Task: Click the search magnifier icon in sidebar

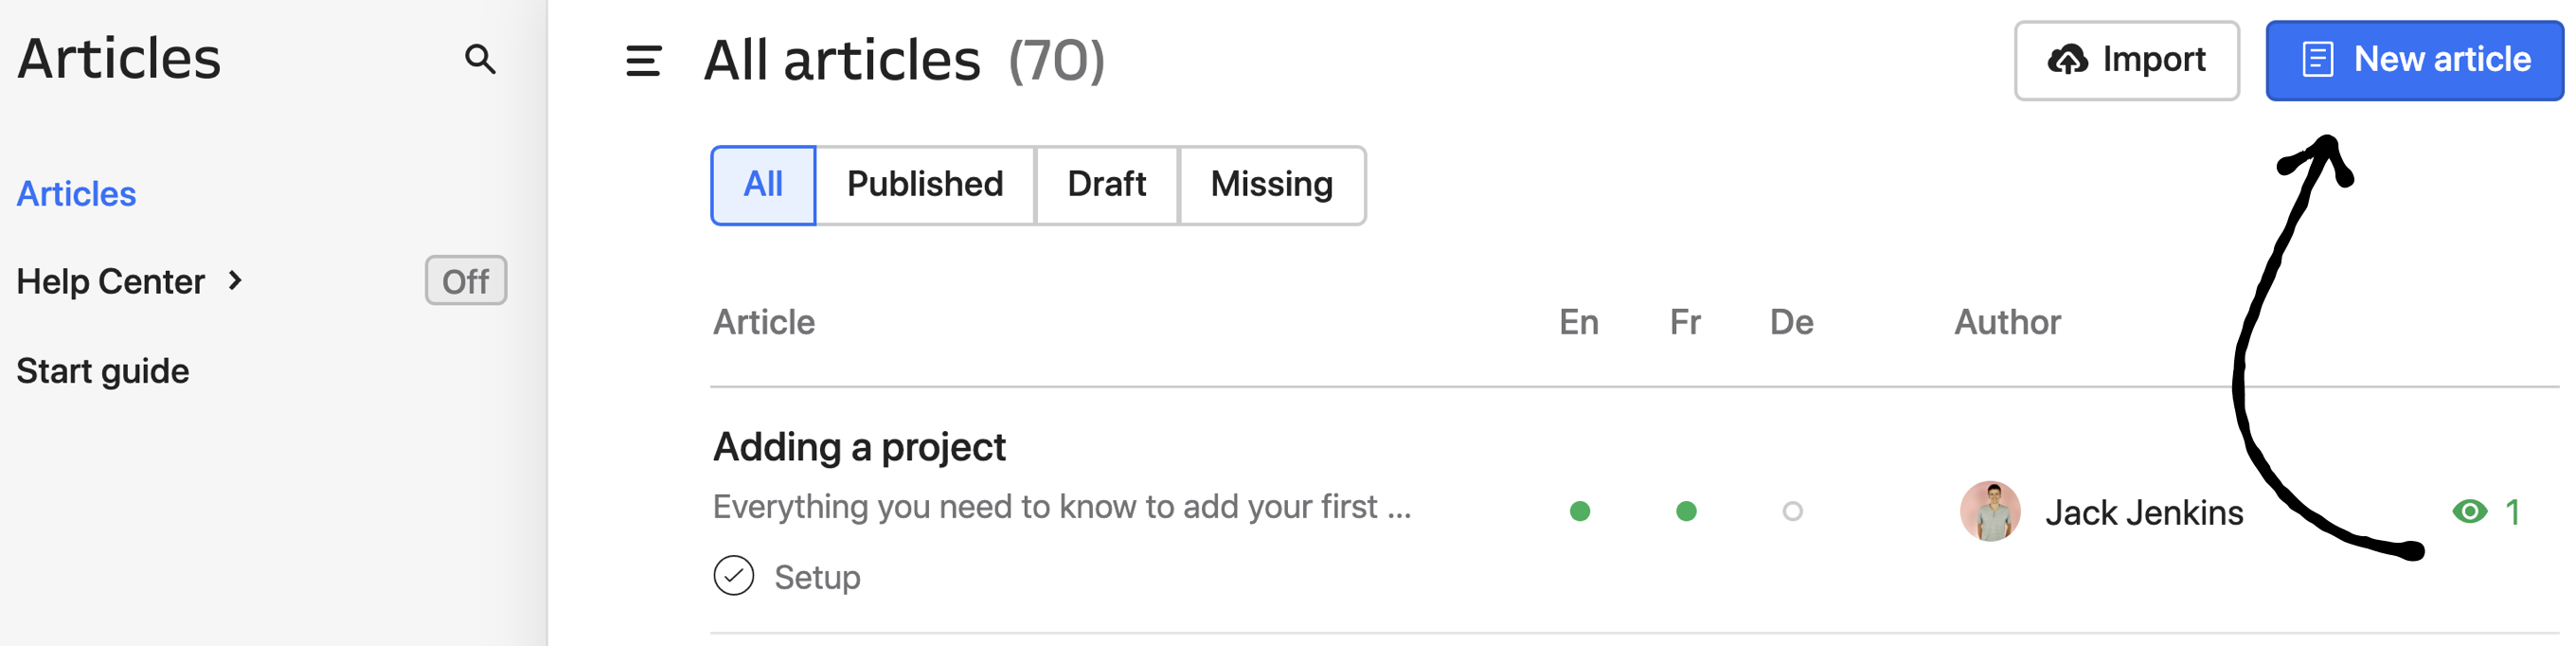Action: tap(480, 59)
